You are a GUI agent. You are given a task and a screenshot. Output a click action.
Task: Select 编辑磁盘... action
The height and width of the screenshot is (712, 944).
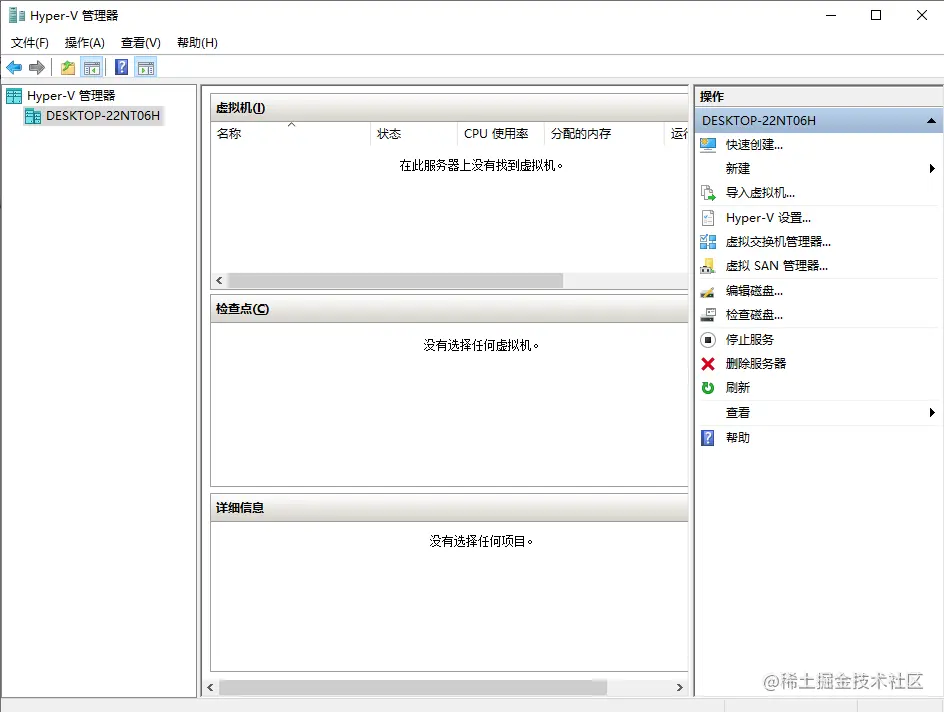(754, 291)
